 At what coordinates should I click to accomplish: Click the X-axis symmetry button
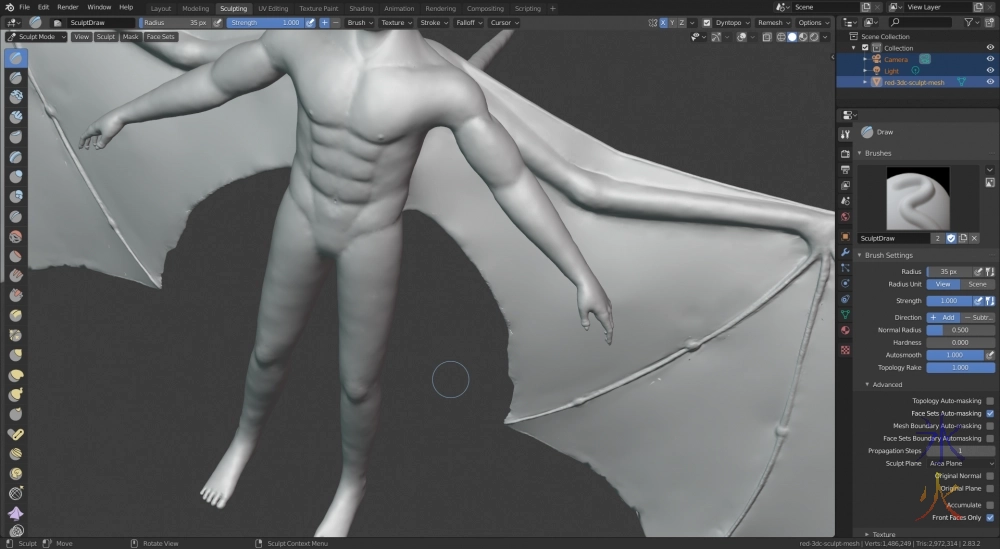pos(663,22)
